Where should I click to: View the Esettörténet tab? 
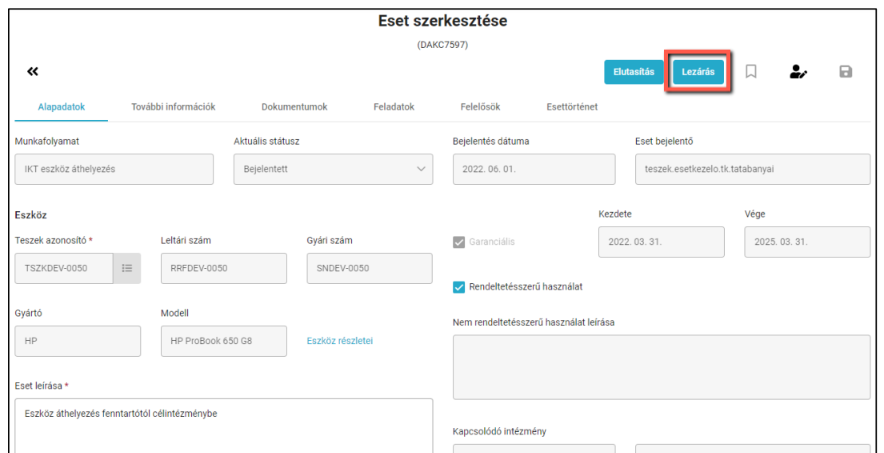tap(572, 107)
